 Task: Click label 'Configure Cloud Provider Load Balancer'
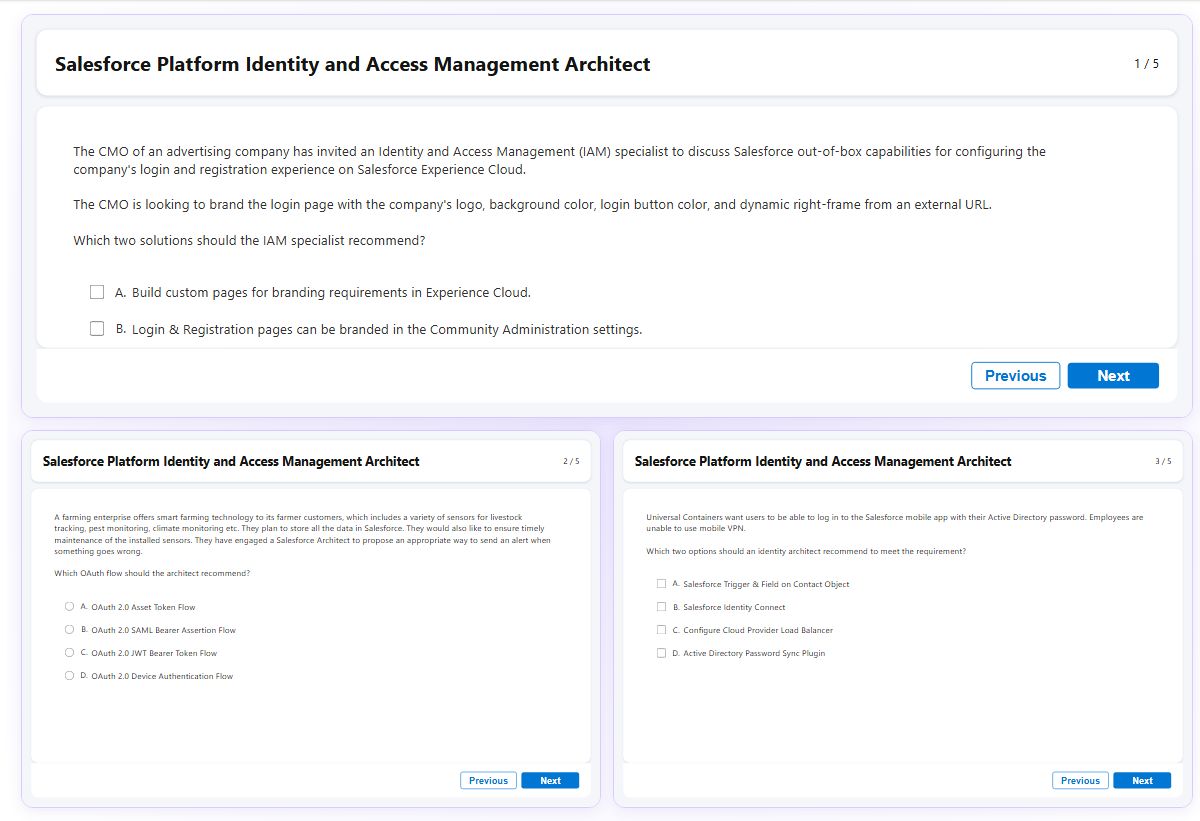coord(758,630)
